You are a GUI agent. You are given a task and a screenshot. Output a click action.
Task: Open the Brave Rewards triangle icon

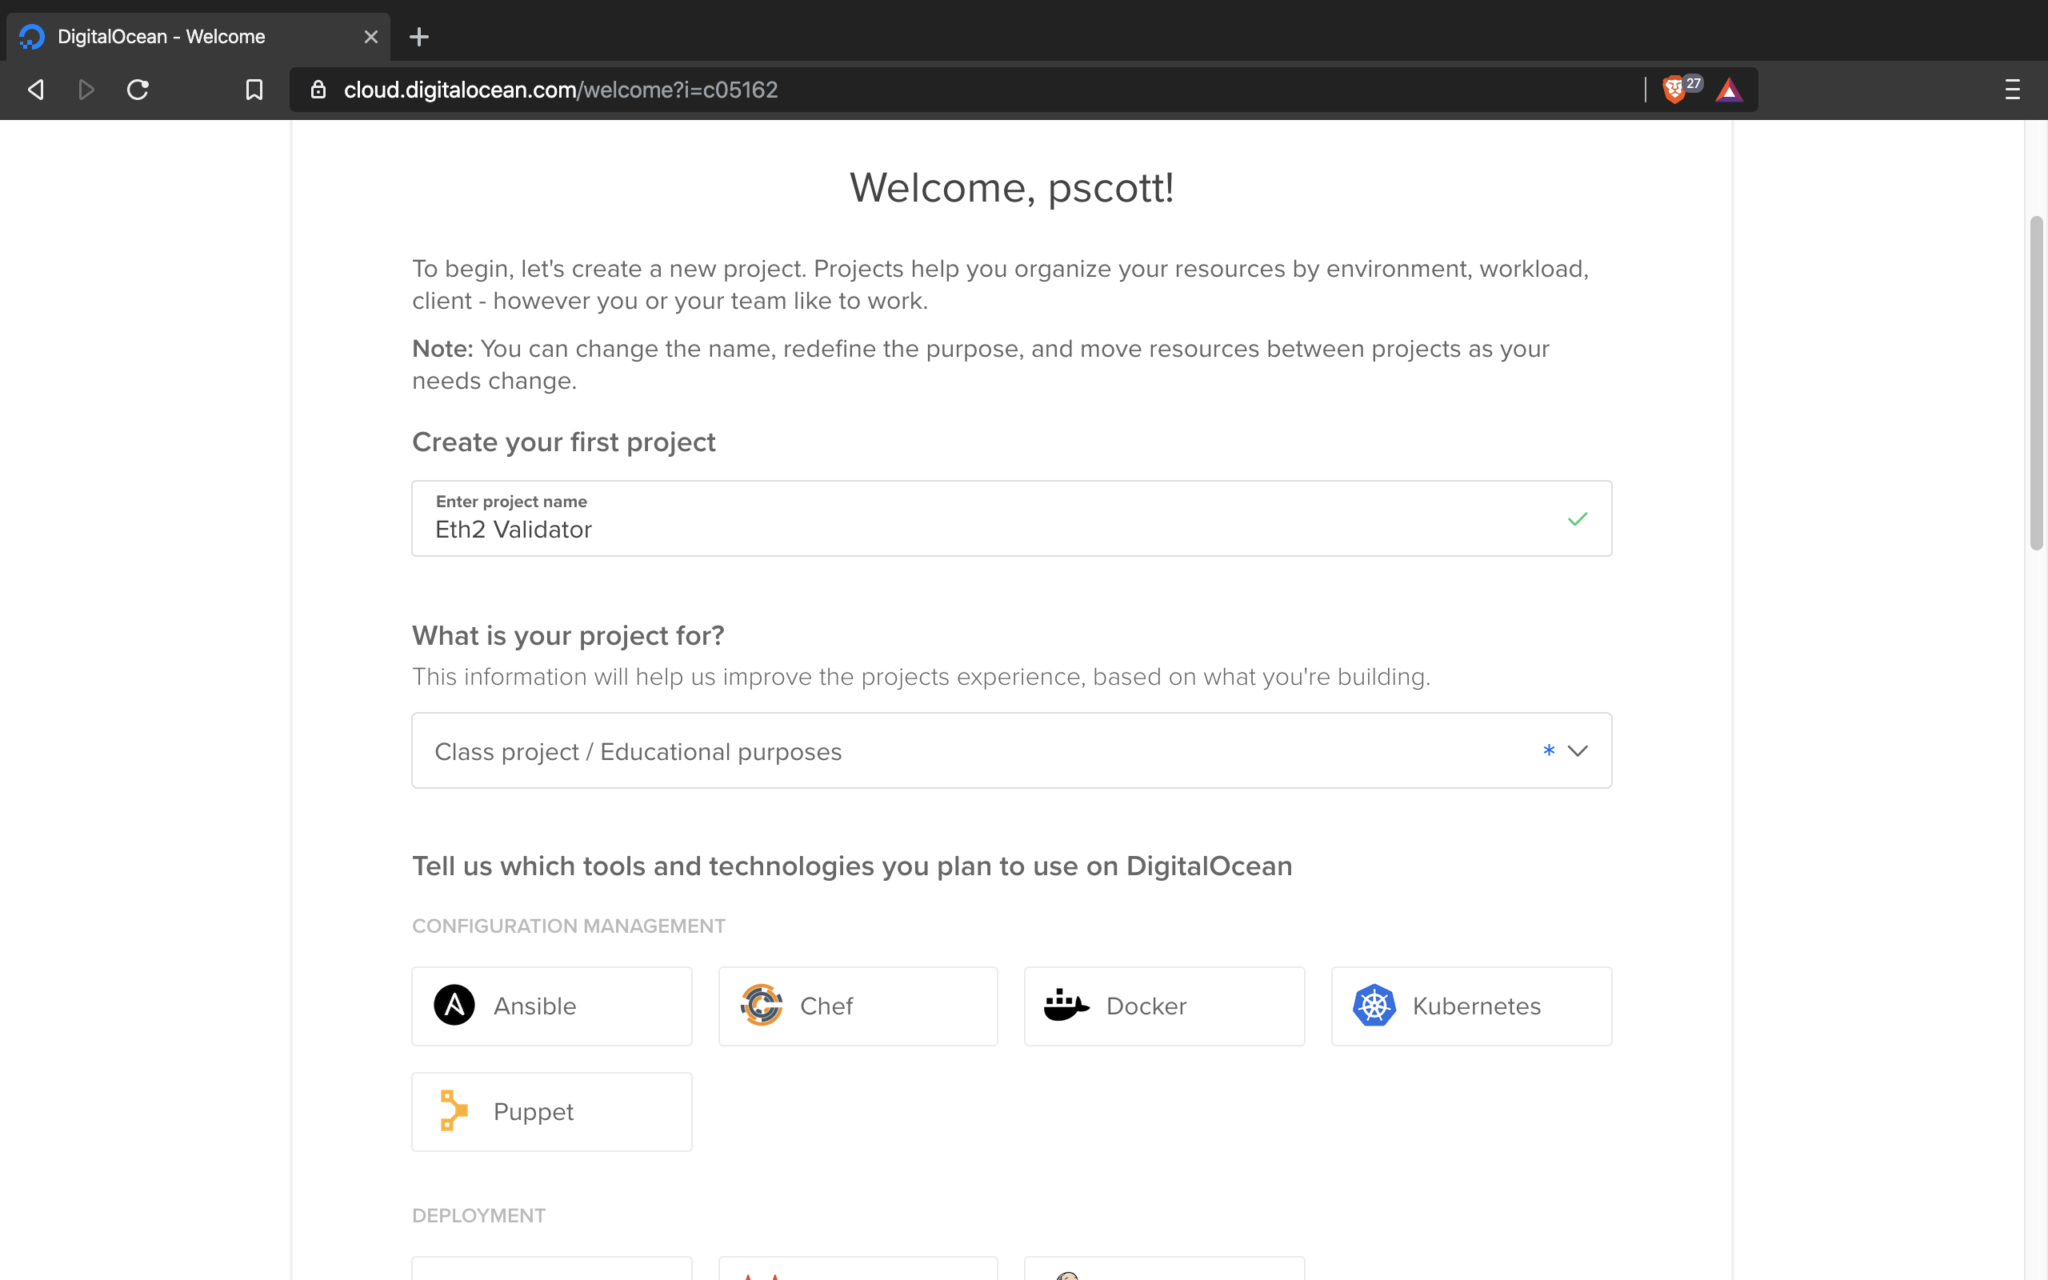(x=1729, y=90)
